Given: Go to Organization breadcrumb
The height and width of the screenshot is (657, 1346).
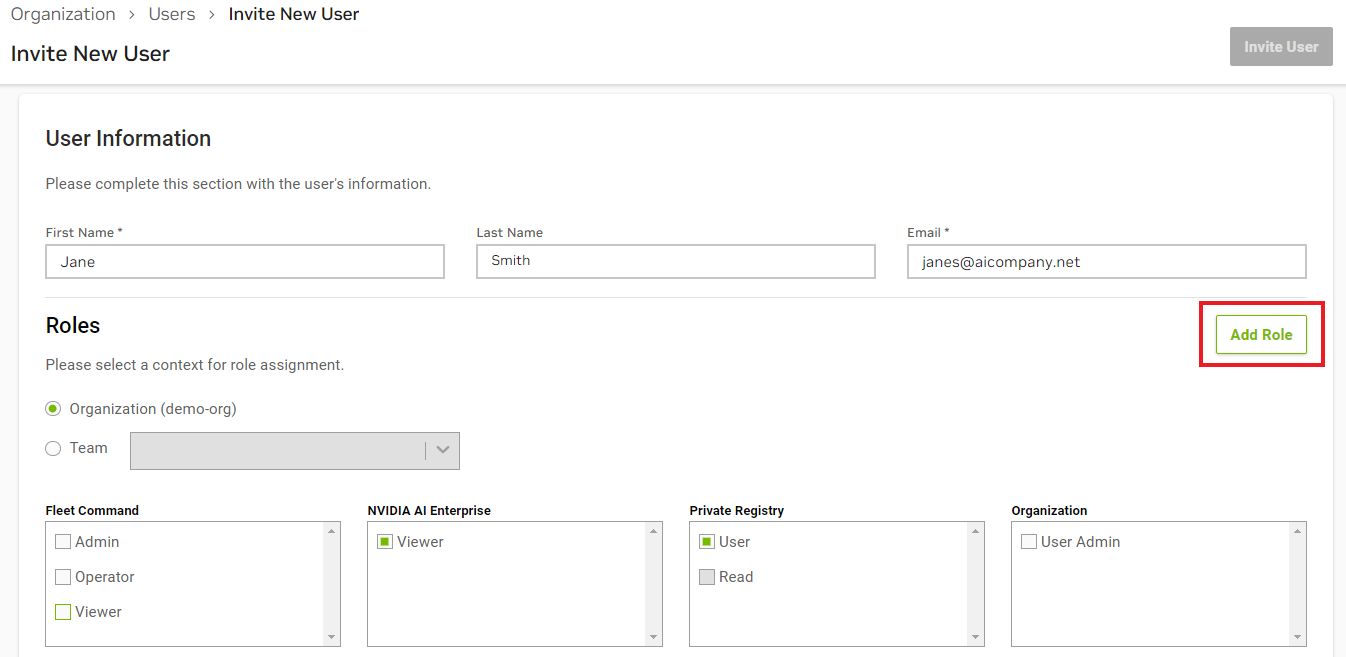Looking at the screenshot, I should coord(63,14).
